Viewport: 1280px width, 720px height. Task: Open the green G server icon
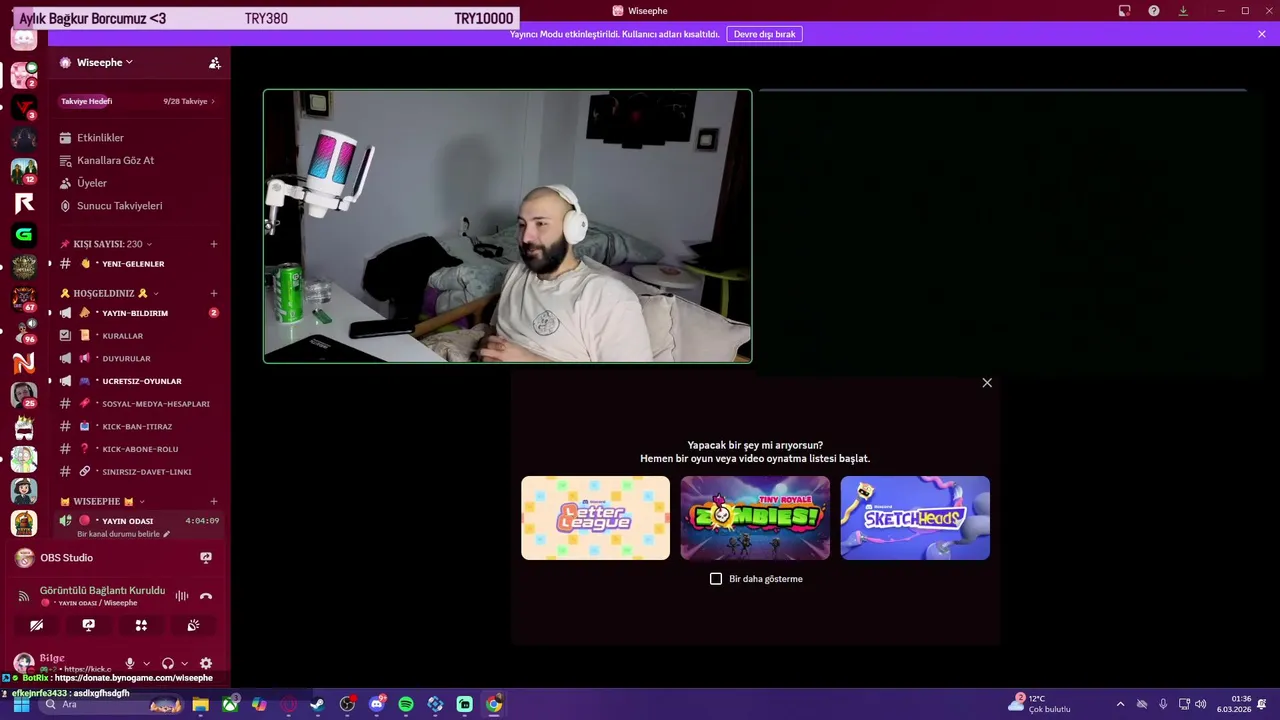click(x=24, y=235)
